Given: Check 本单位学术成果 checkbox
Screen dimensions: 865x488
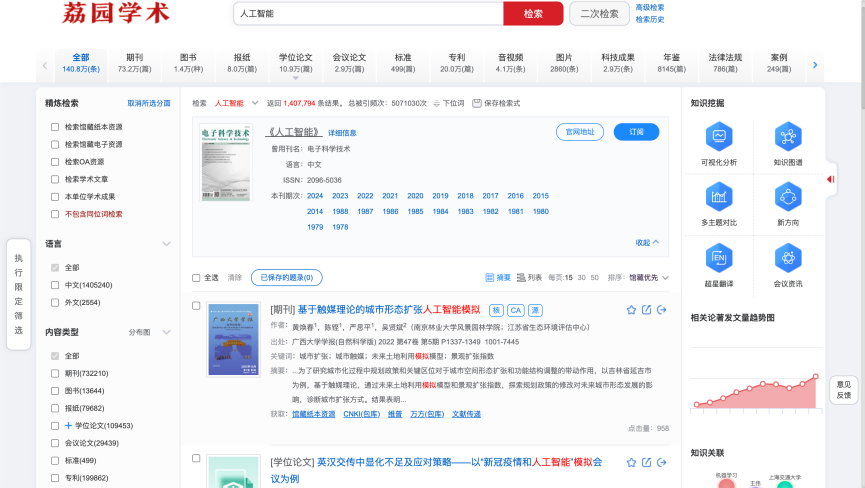Looking at the screenshot, I should point(55,196).
